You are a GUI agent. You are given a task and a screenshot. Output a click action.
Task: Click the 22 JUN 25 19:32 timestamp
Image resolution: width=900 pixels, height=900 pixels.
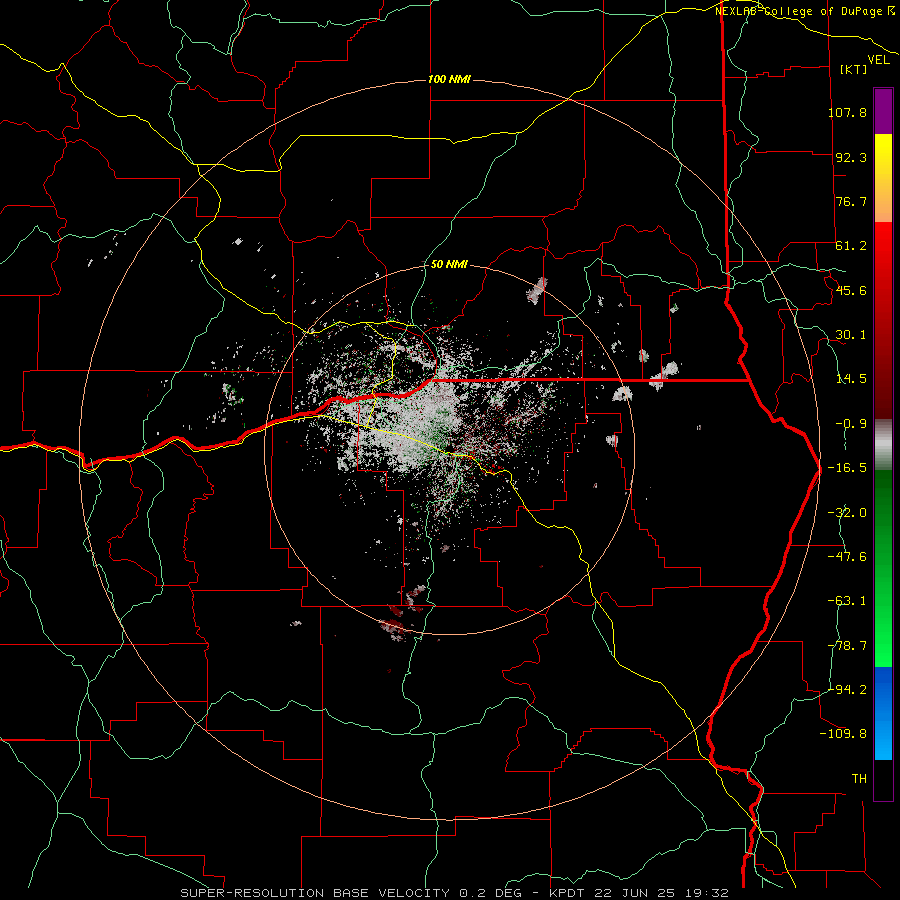click(x=660, y=893)
